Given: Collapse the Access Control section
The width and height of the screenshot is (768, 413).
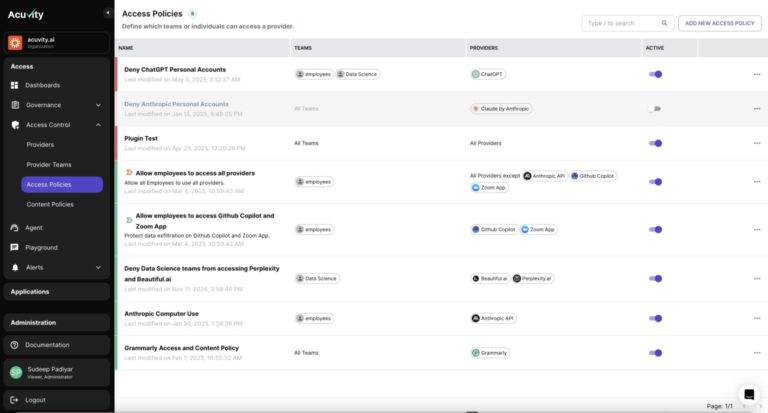Looking at the screenshot, I should click(98, 125).
